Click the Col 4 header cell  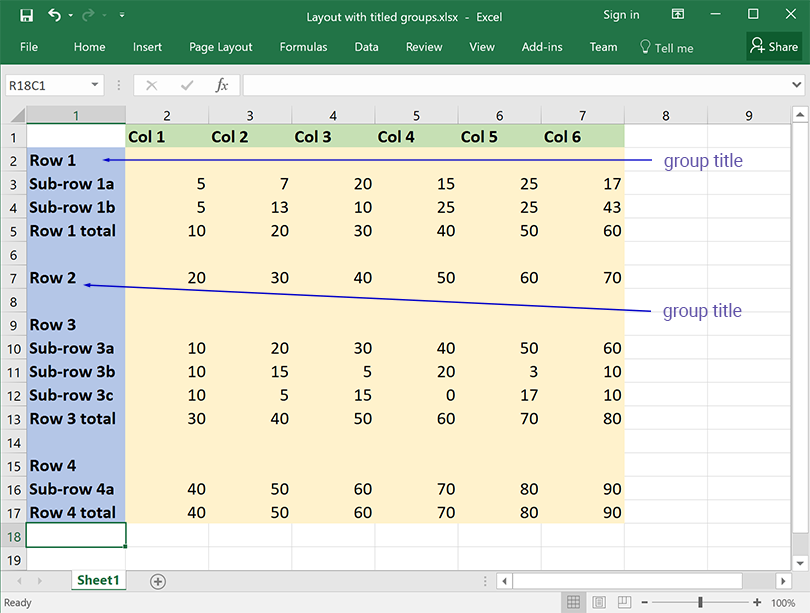click(416, 136)
